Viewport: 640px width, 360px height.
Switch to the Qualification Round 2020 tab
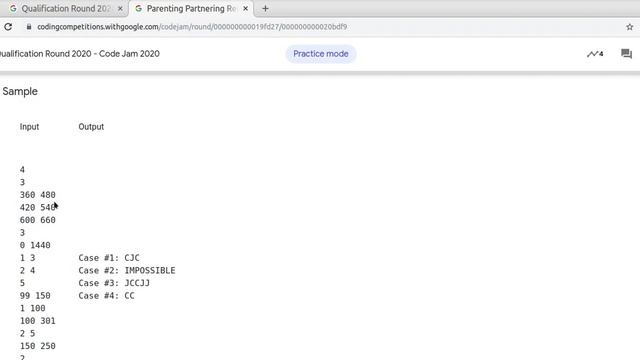[65, 9]
